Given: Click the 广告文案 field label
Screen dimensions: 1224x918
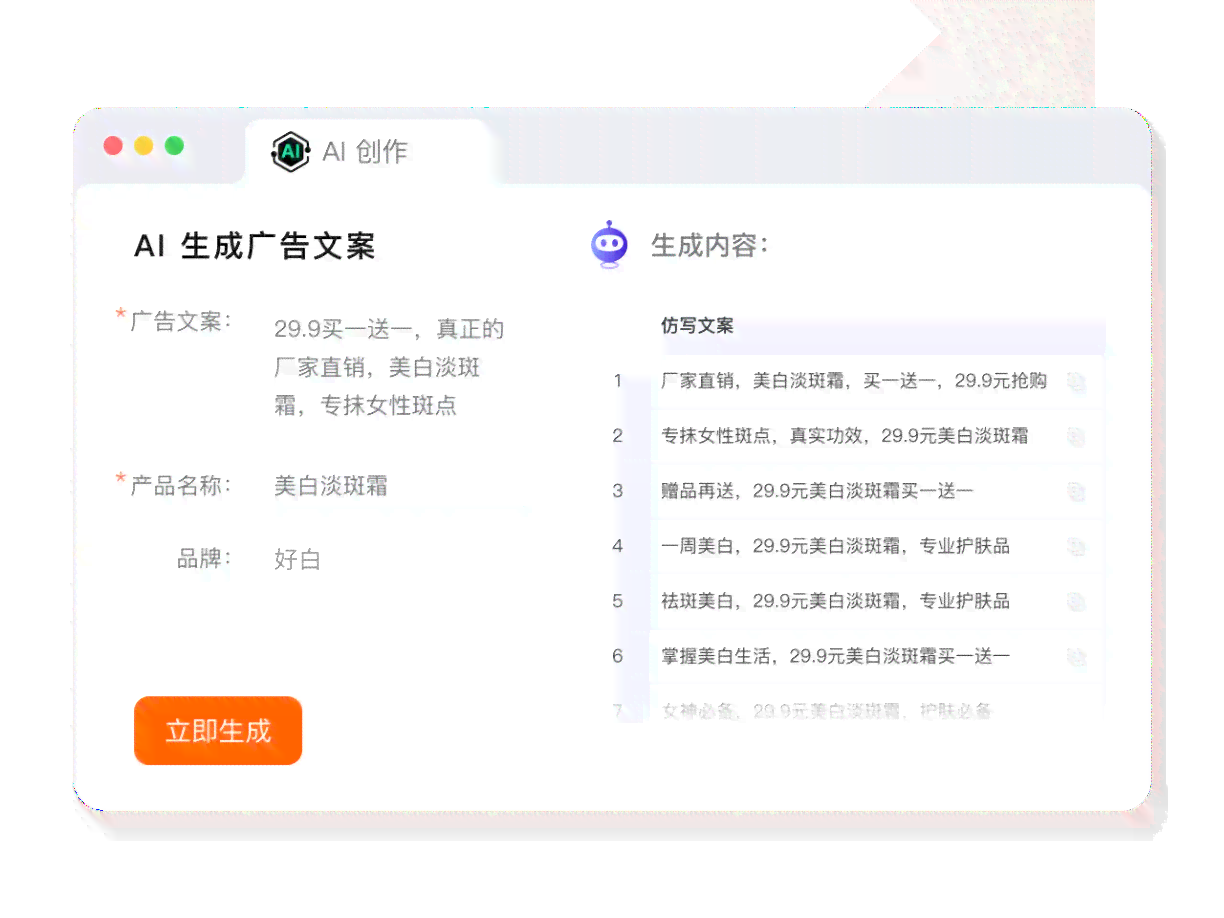Looking at the screenshot, I should point(180,322).
